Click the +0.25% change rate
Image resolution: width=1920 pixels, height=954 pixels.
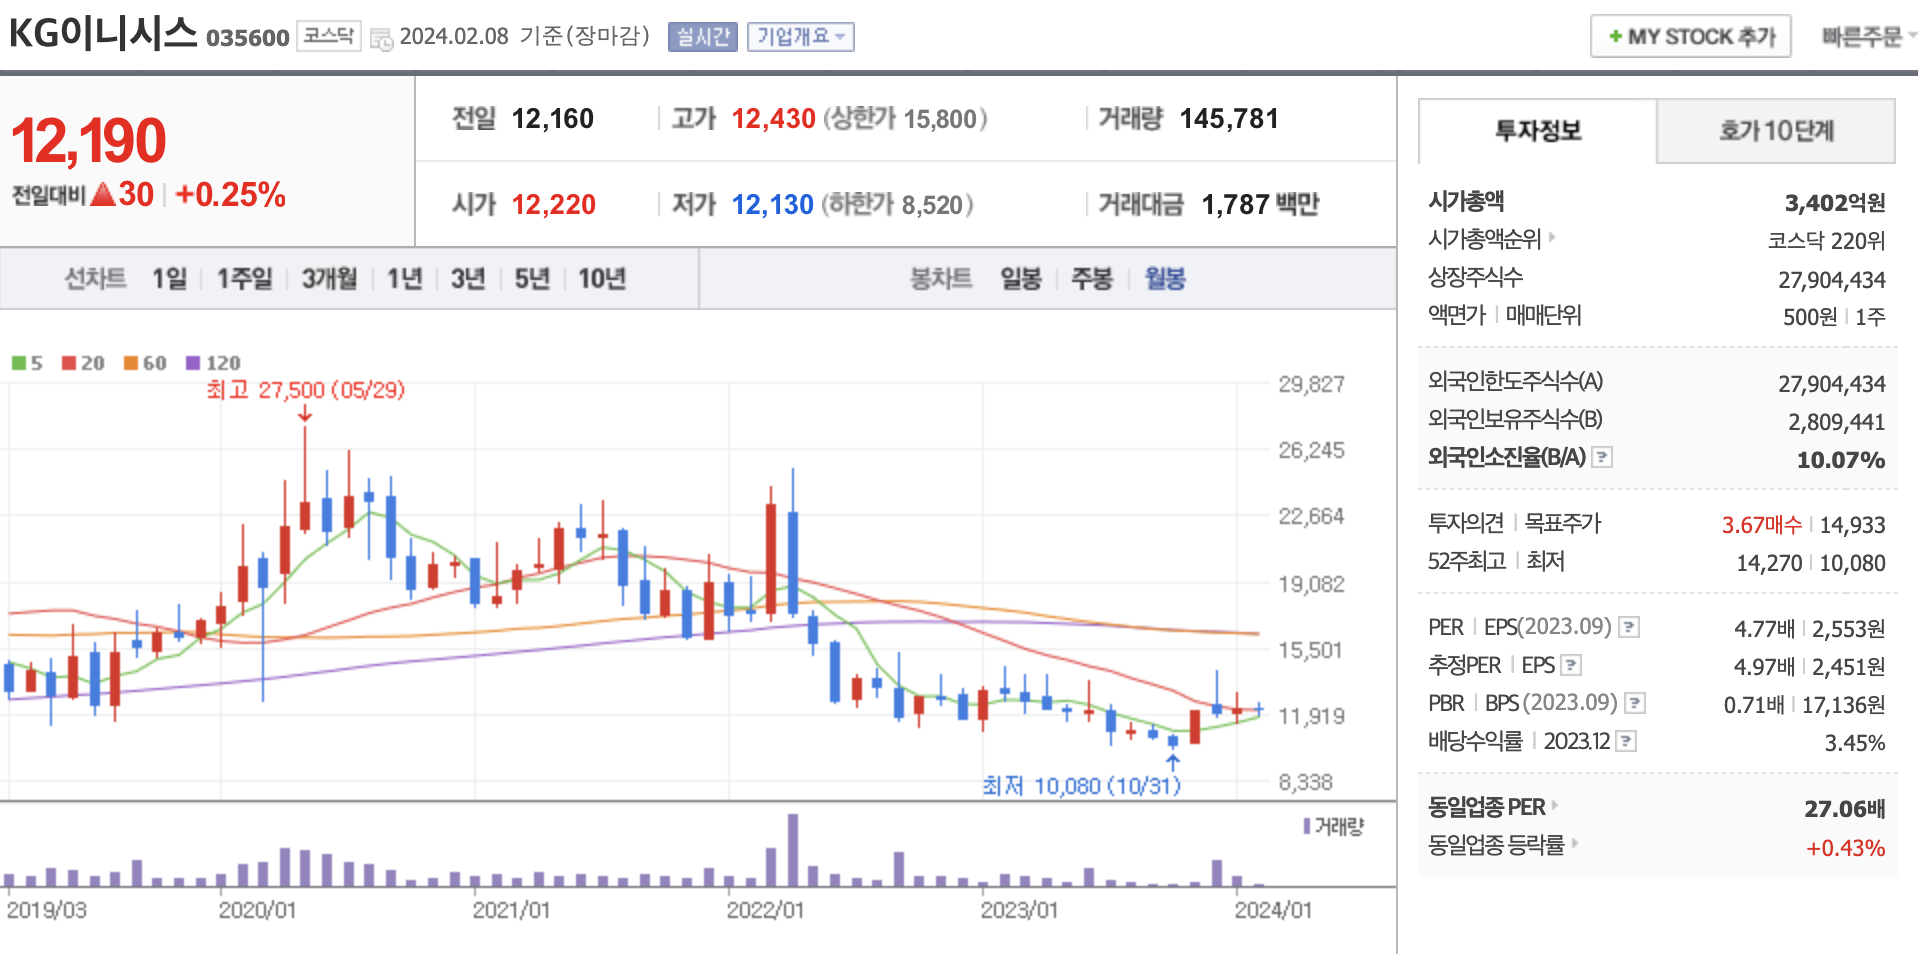coord(230,194)
